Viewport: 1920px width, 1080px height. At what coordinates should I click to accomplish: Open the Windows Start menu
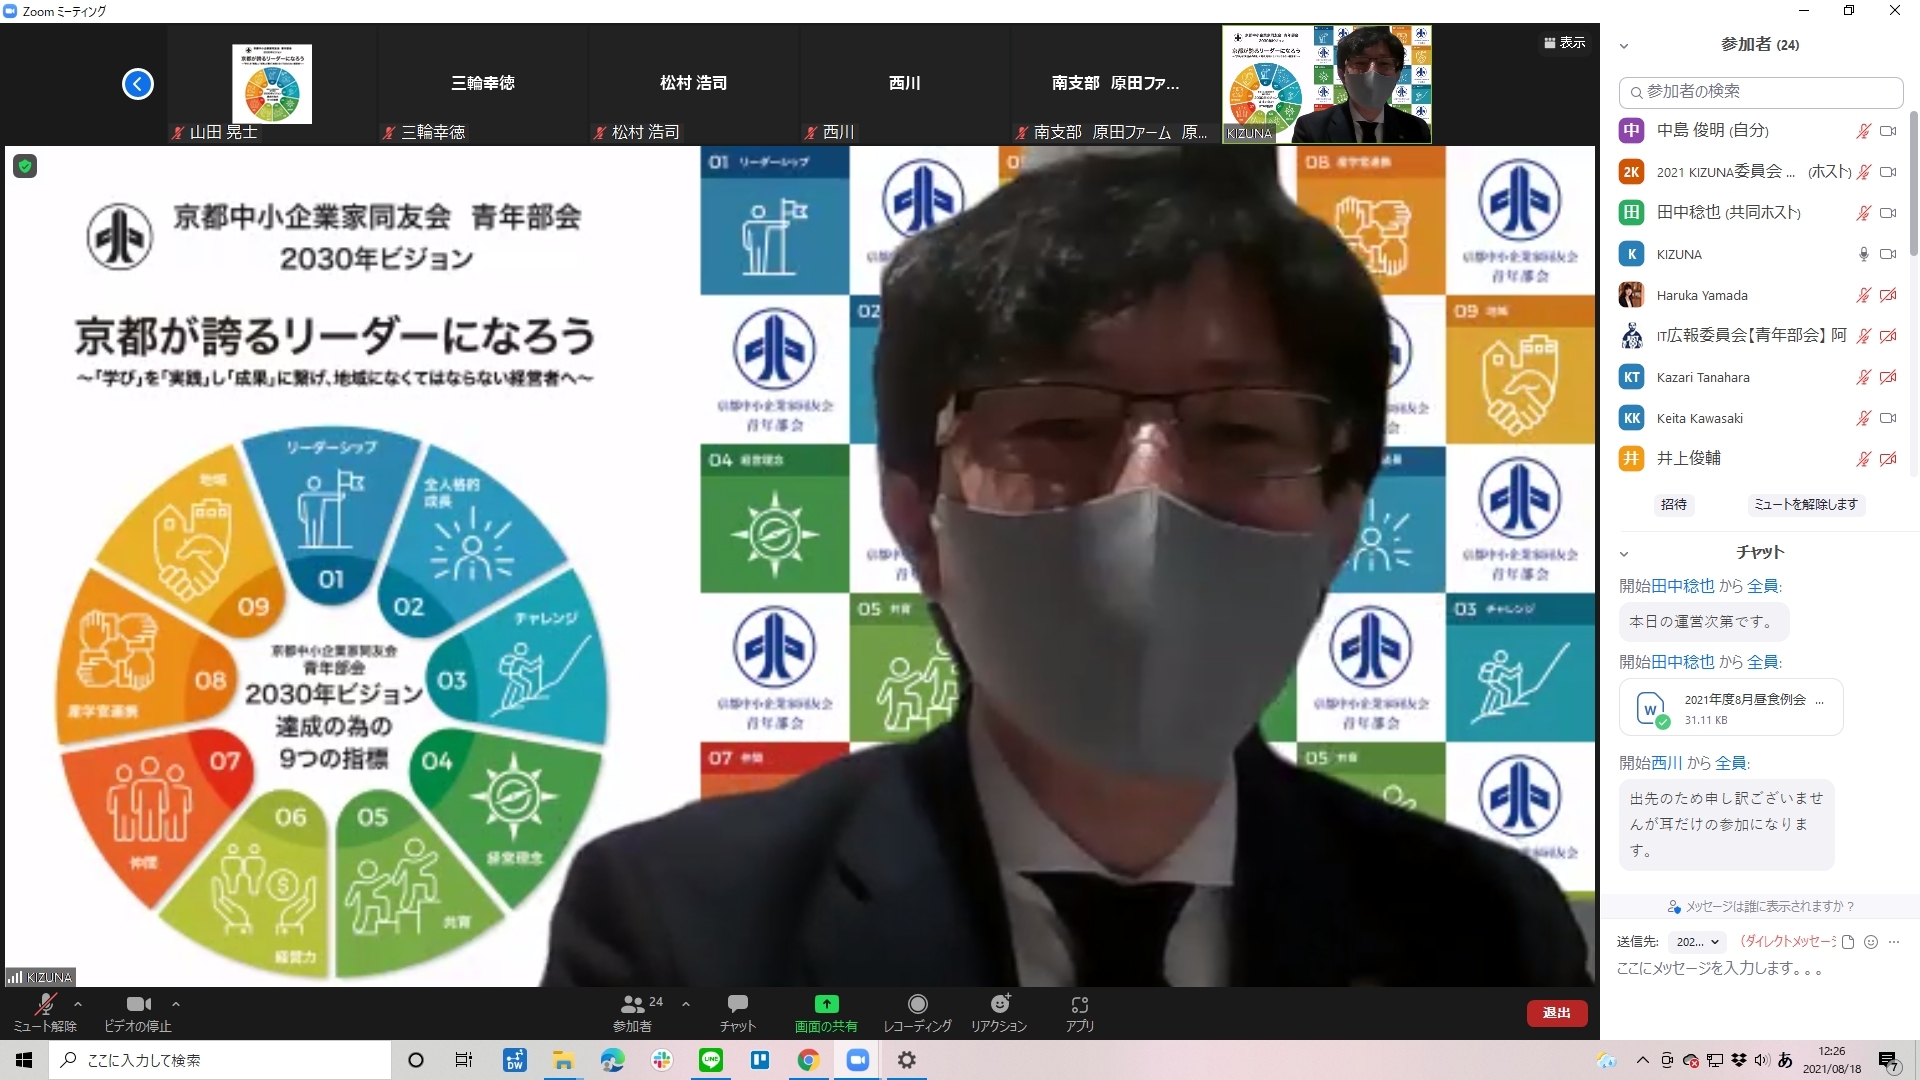point(24,1060)
